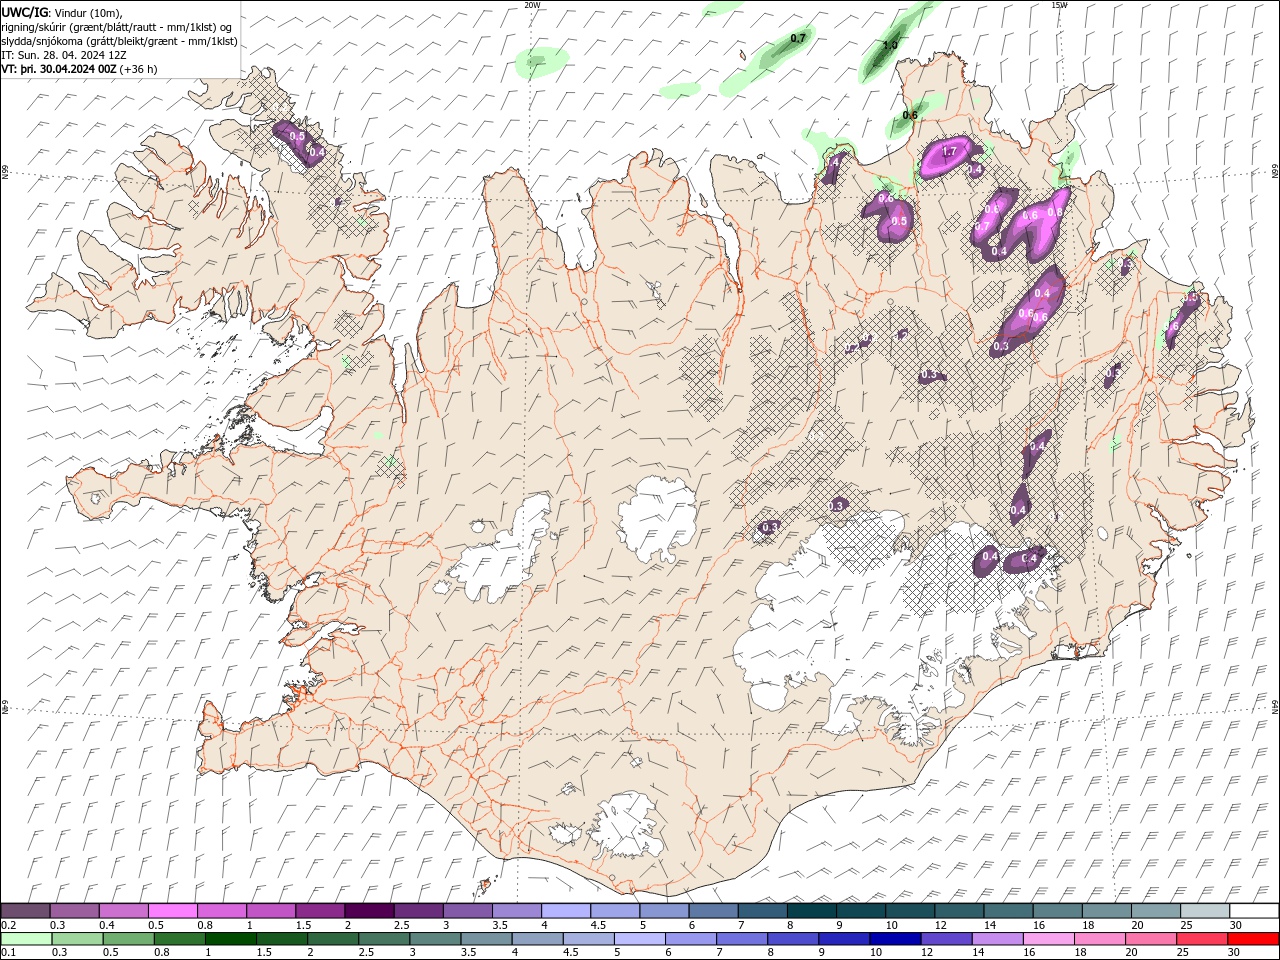Click the 'Vindur (10m)' header text
Image resolution: width=1280 pixels, height=960 pixels.
pos(88,12)
